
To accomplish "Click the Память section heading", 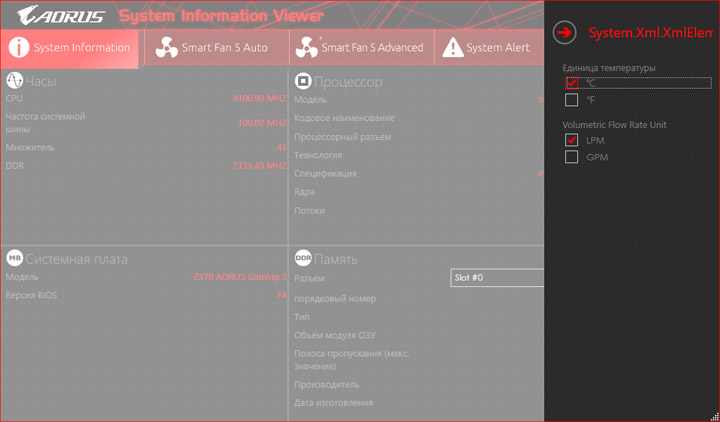I will click(336, 259).
